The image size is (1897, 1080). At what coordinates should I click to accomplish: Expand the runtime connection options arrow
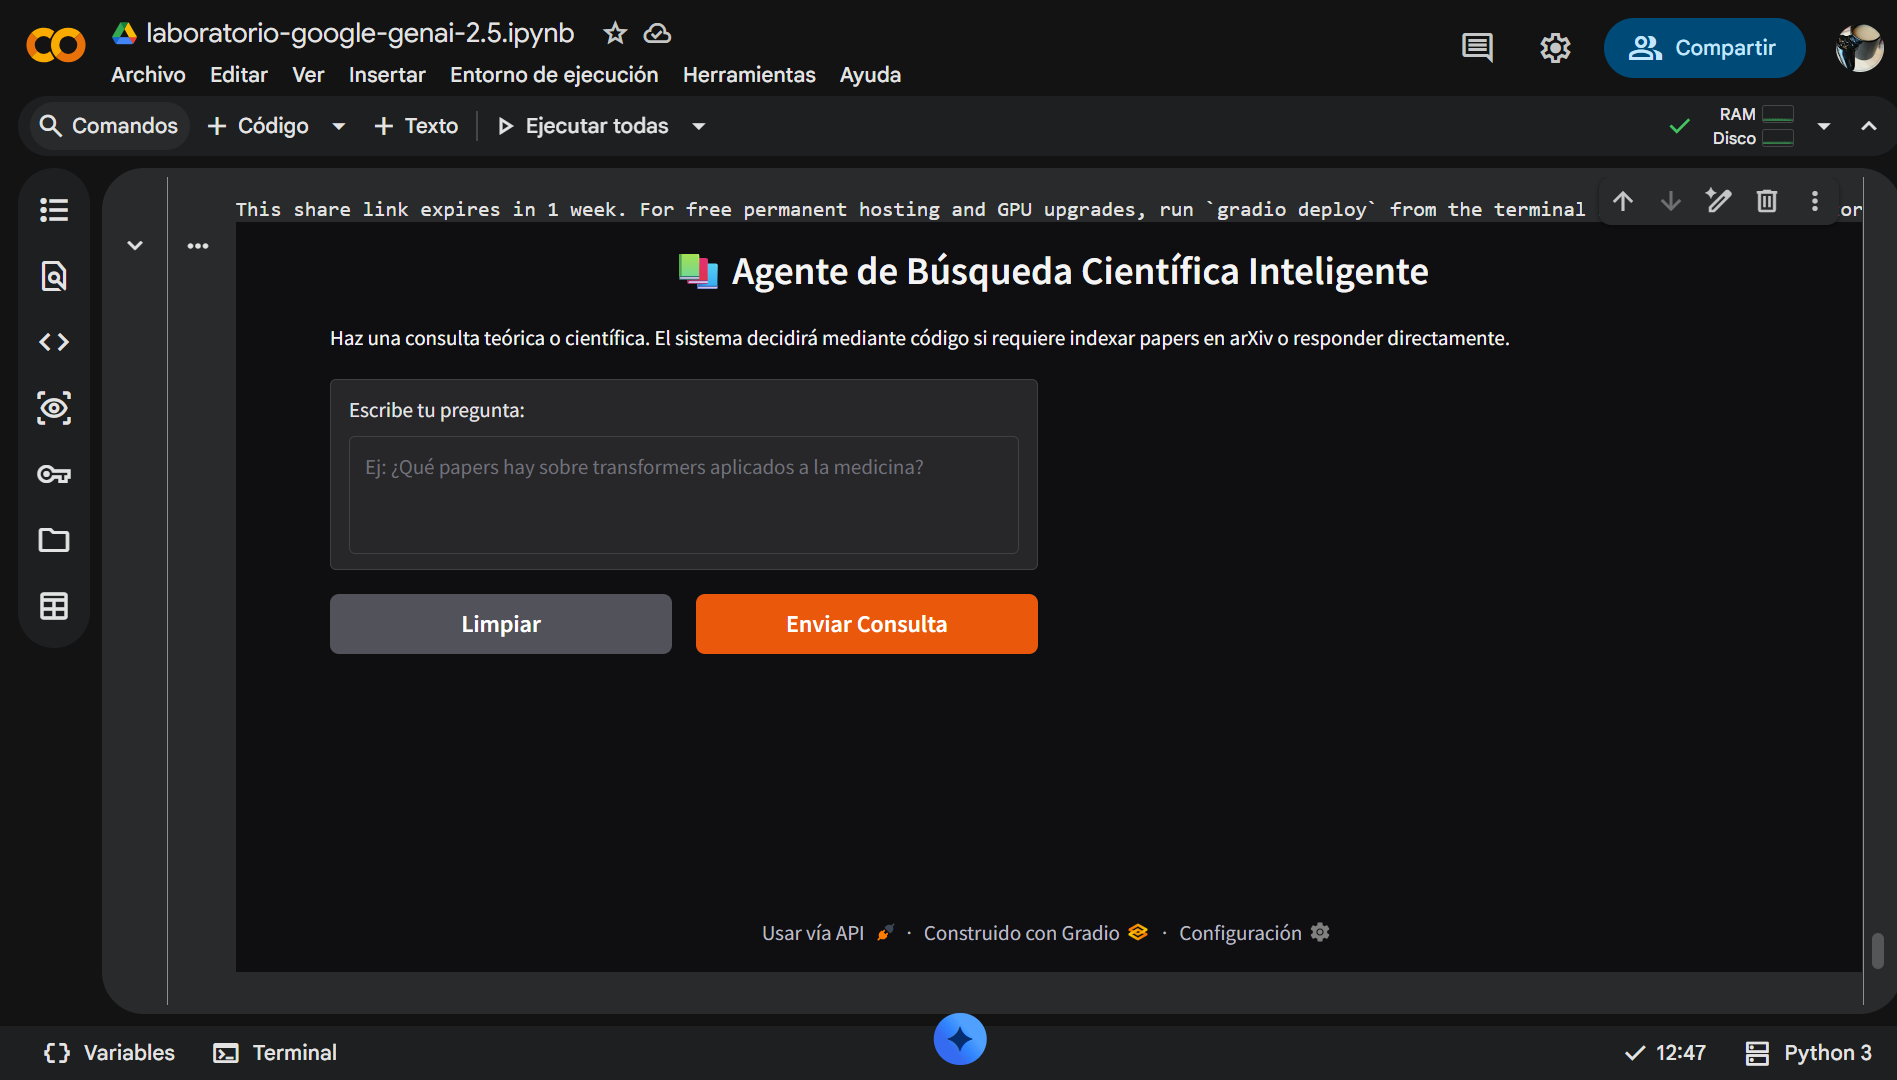coord(1824,126)
